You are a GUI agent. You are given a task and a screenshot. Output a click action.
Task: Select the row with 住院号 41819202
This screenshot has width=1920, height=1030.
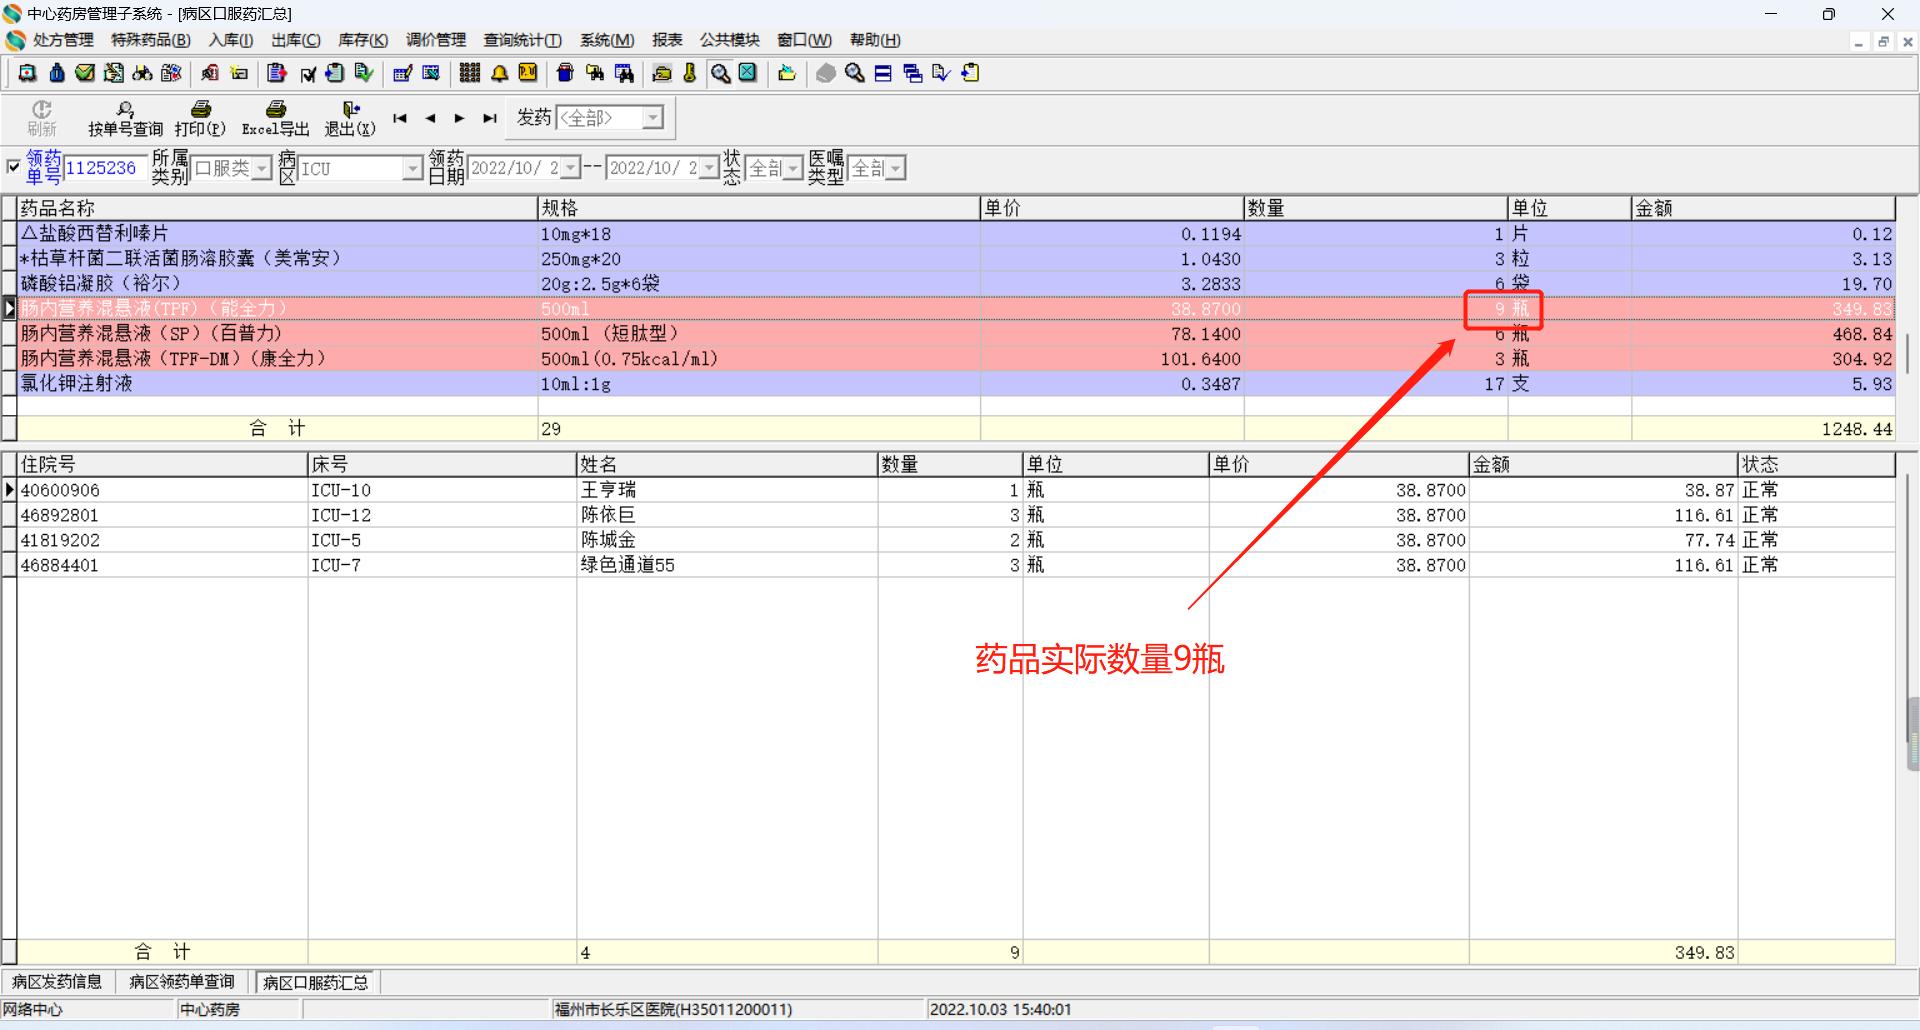pyautogui.click(x=955, y=540)
